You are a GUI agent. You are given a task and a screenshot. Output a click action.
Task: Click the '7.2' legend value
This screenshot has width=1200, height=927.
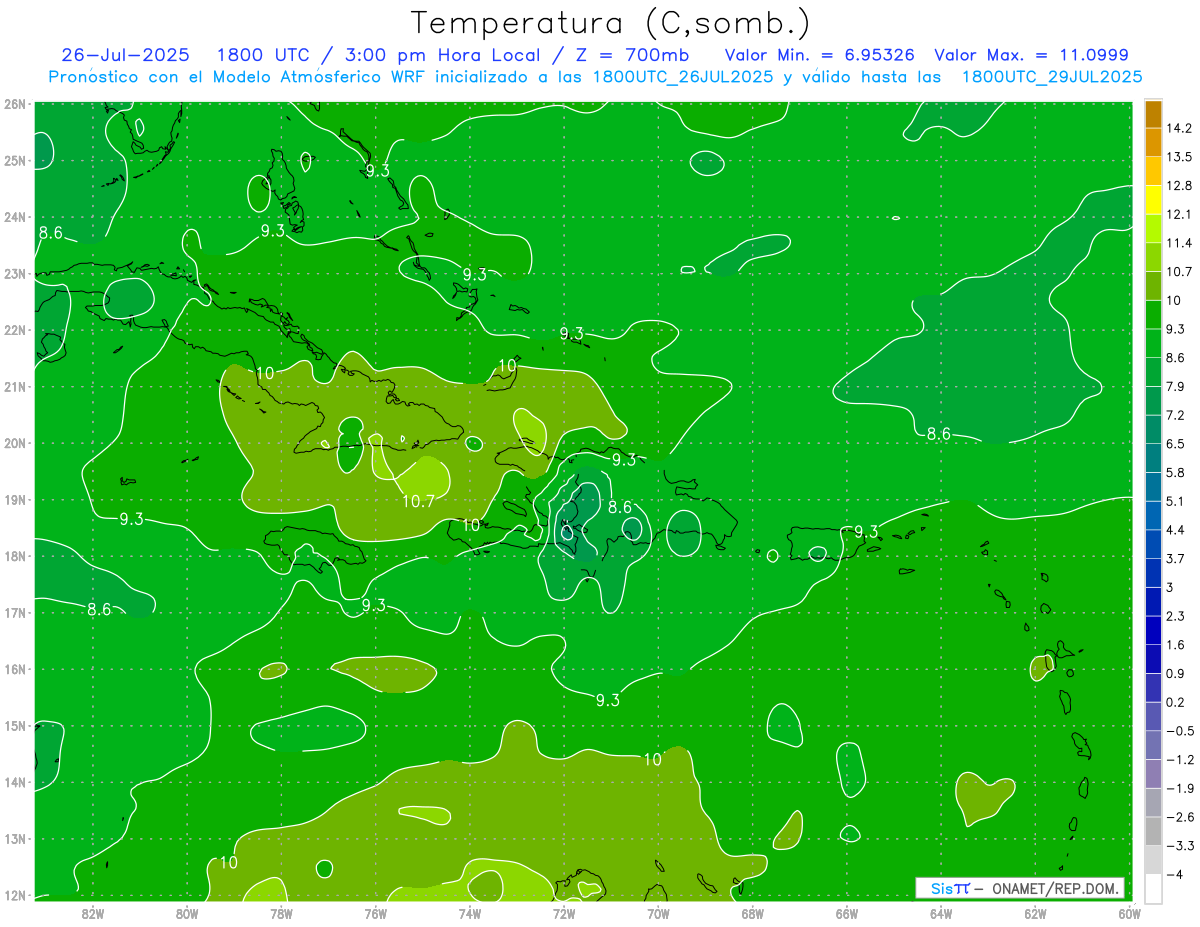1176,415
